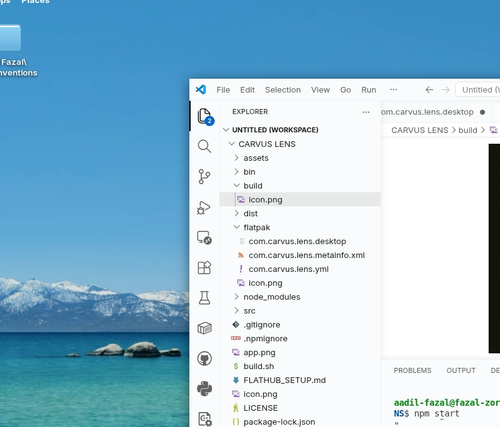This screenshot has width=500, height=427.
Task: Open Explorer panel more actions ellipsis
Action: point(366,112)
